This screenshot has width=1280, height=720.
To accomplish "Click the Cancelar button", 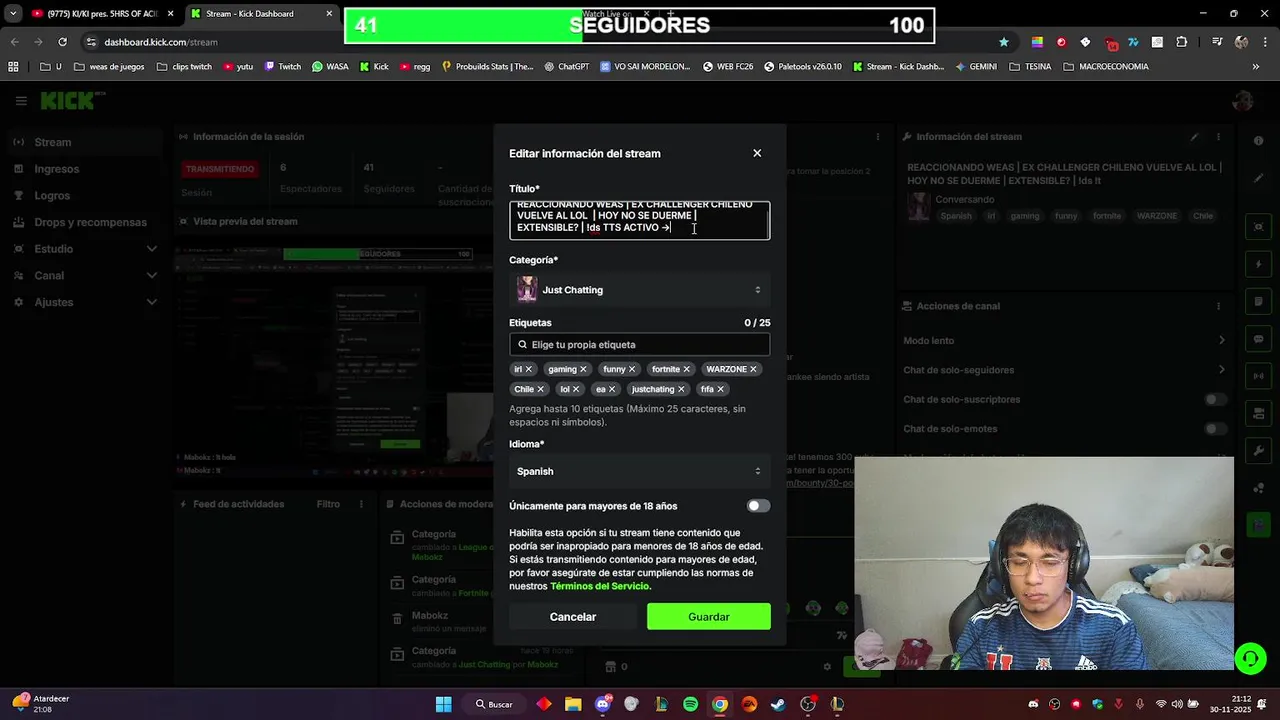I will coord(573,617).
